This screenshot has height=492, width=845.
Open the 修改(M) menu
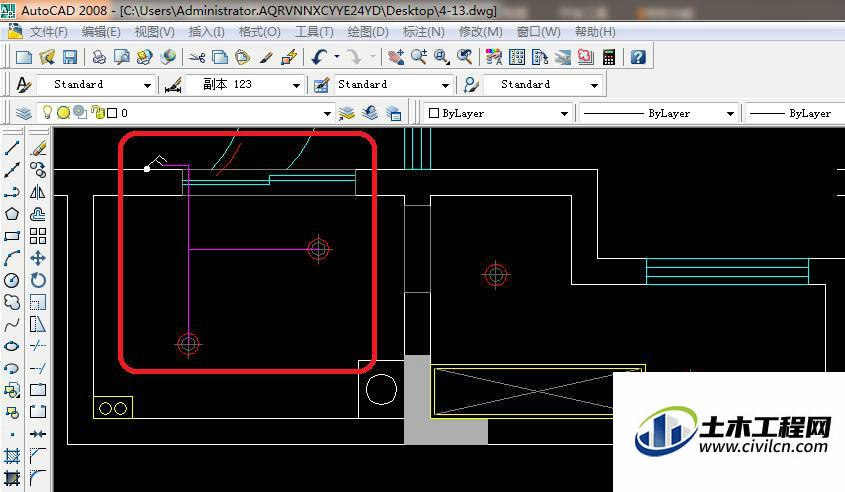pyautogui.click(x=480, y=32)
